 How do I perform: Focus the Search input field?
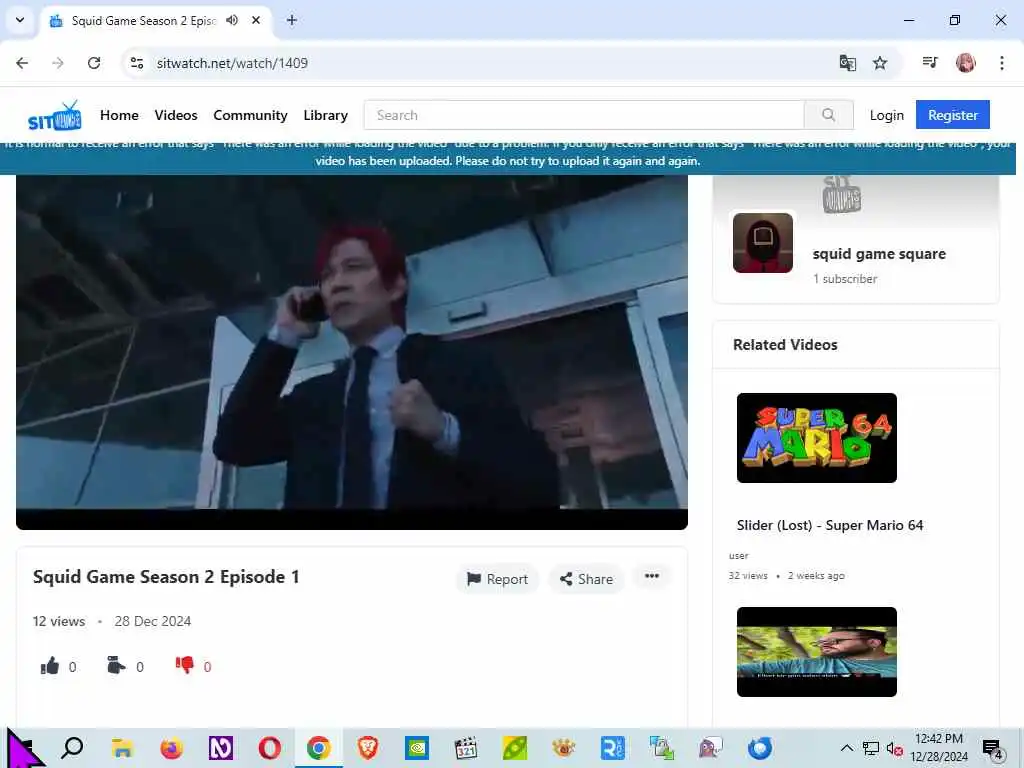(584, 115)
